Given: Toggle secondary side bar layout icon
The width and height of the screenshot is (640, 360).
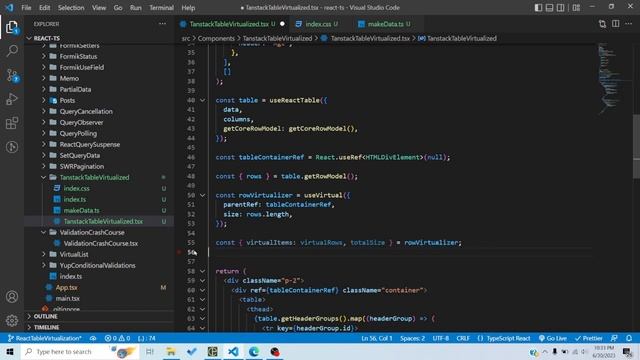Looking at the screenshot, I should [x=561, y=8].
